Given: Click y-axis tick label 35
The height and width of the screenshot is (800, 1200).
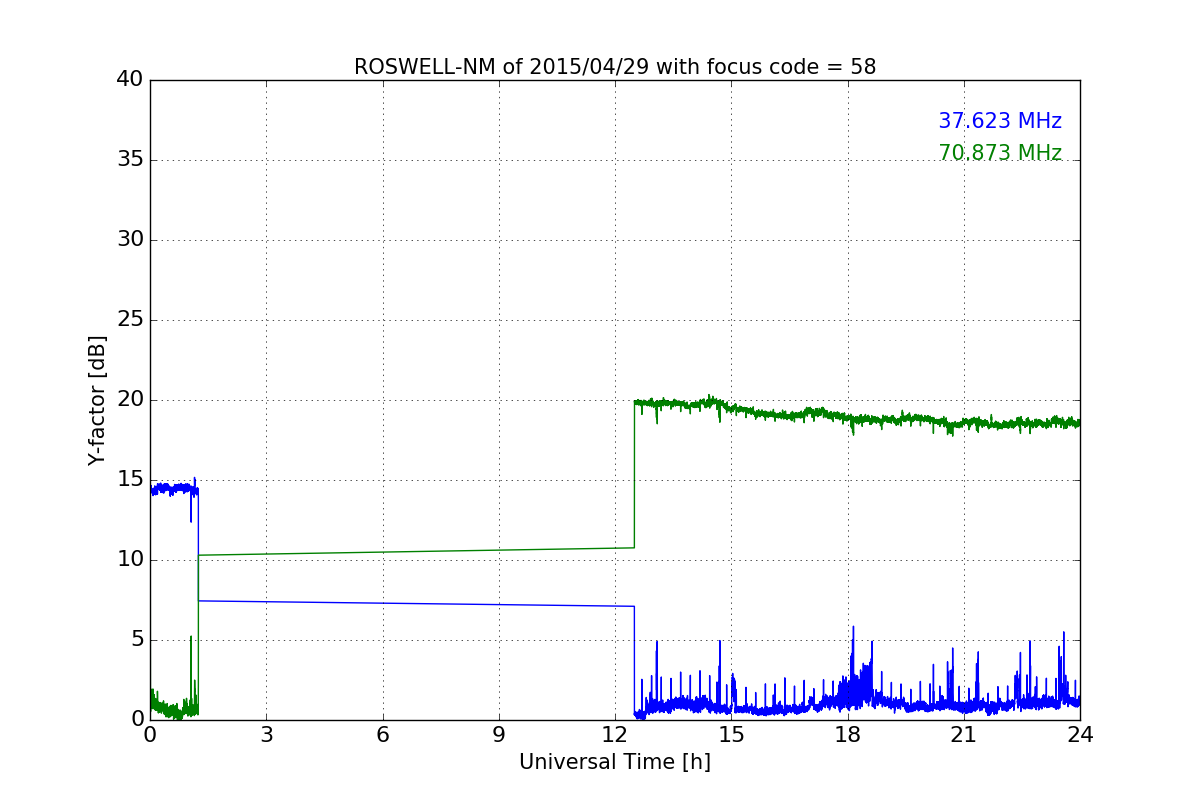Looking at the screenshot, I should point(130,160).
